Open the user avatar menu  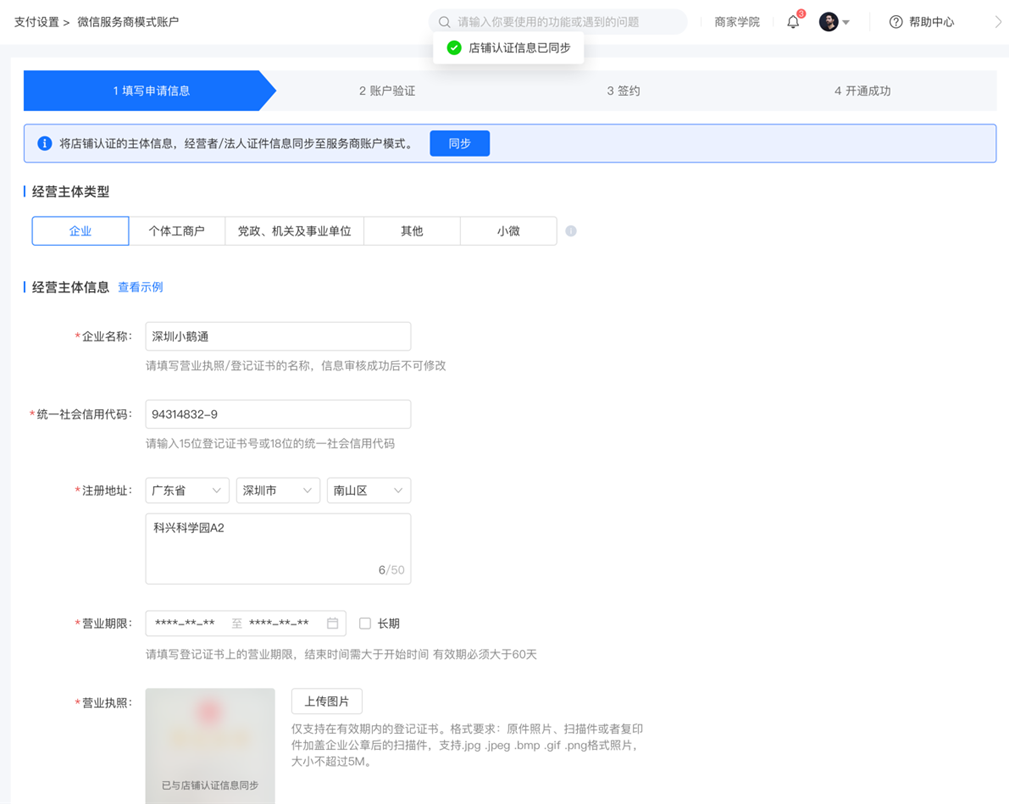click(829, 22)
